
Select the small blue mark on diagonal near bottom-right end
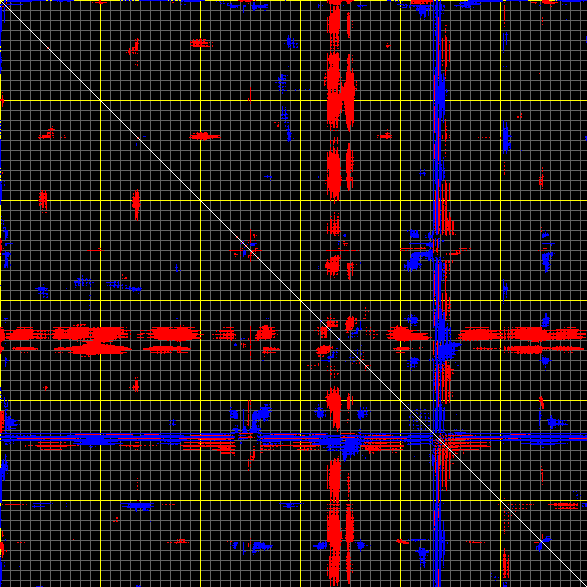point(542,544)
